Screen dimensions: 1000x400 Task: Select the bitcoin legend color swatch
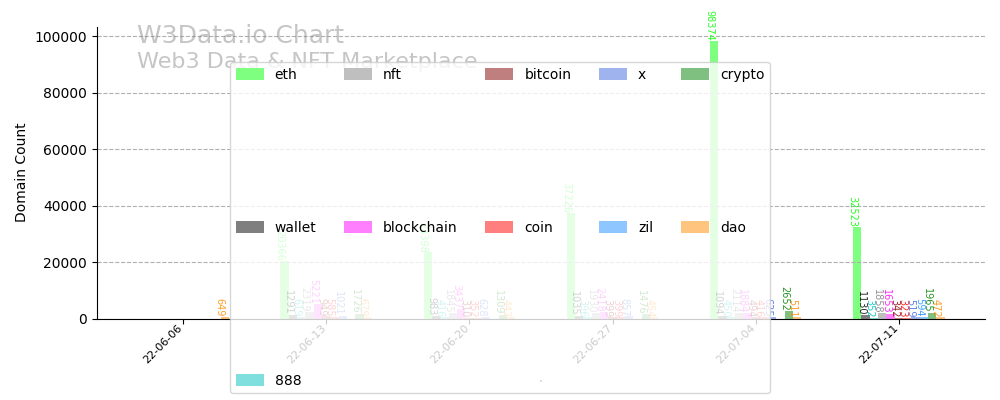(498, 74)
